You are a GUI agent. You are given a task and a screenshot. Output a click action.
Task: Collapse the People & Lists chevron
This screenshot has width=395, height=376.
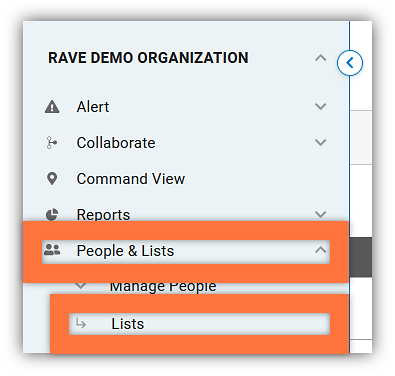(x=320, y=250)
